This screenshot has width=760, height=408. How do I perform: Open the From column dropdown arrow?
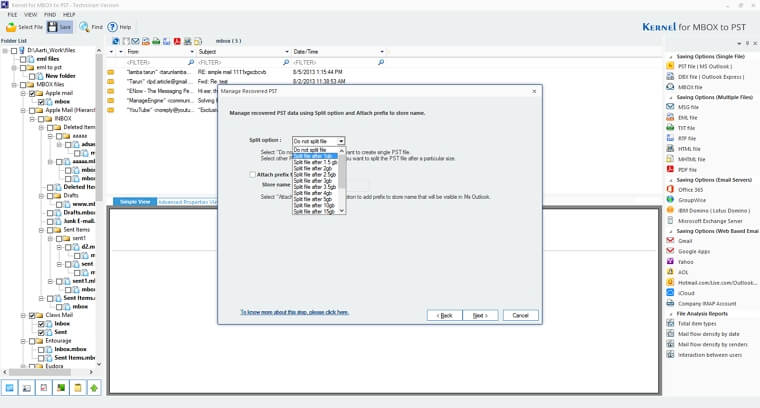(x=192, y=52)
